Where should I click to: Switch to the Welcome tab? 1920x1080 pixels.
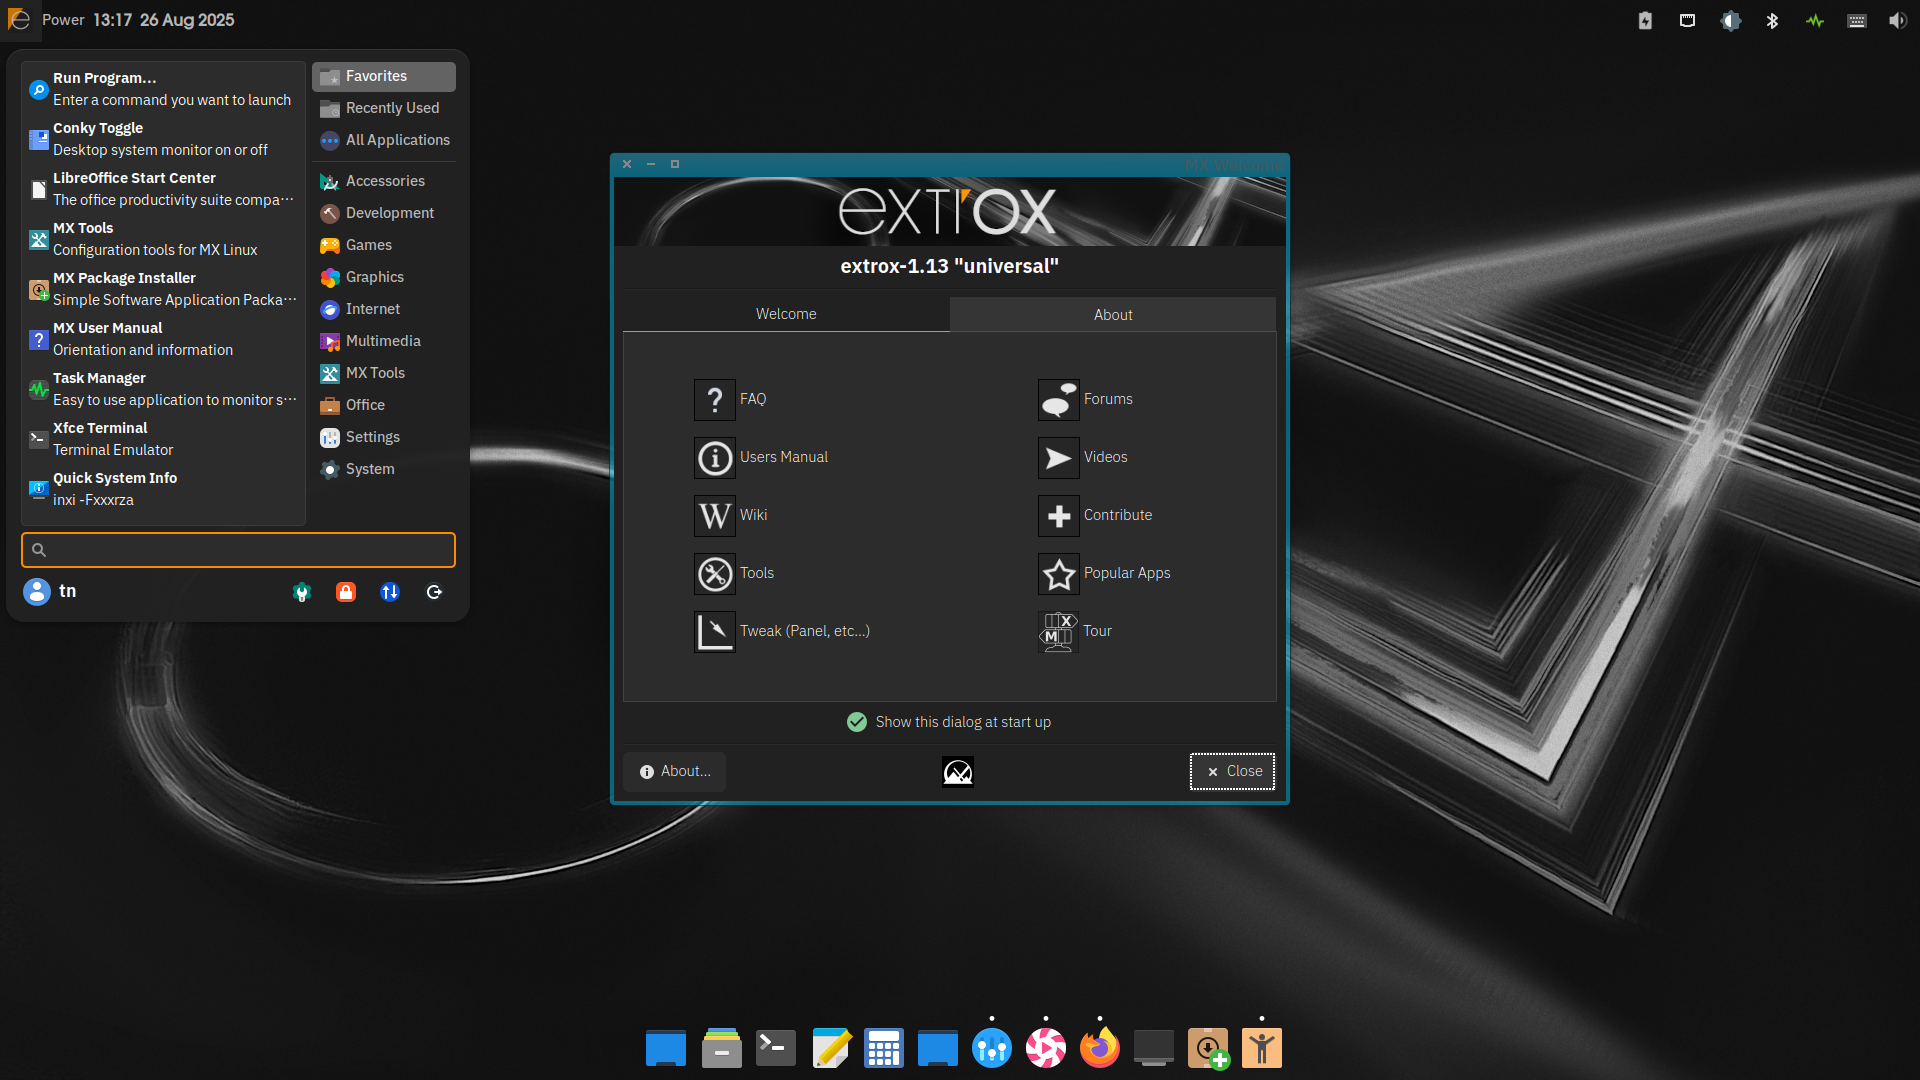(x=786, y=314)
